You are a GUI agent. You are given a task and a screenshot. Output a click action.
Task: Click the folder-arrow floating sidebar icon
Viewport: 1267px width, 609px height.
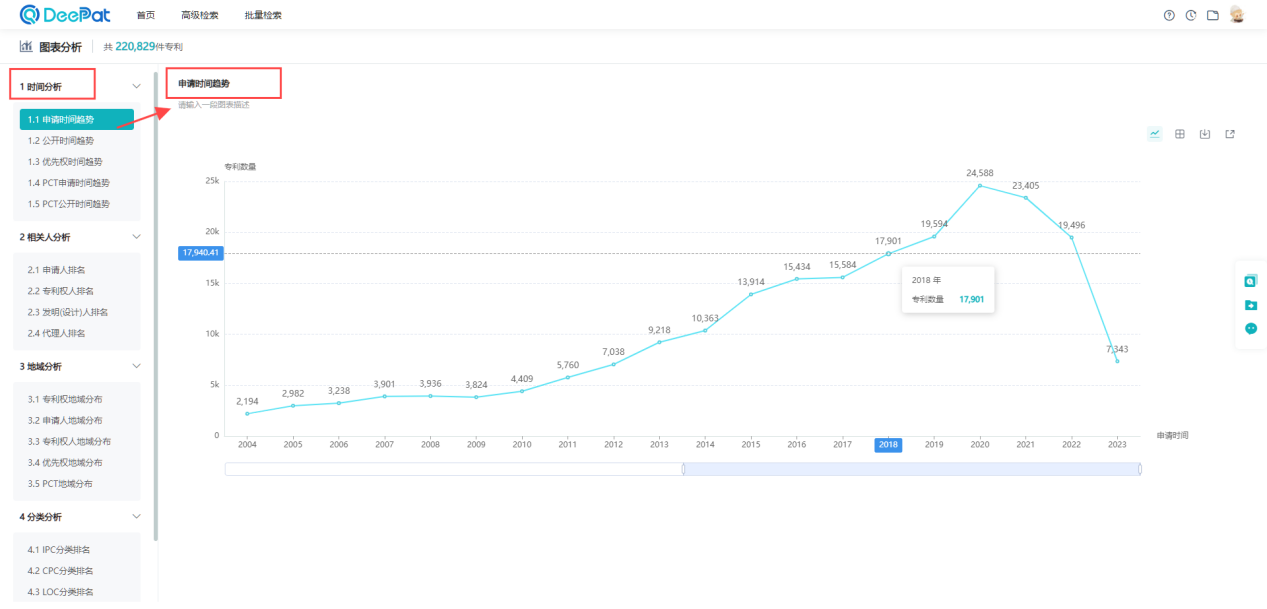1251,305
